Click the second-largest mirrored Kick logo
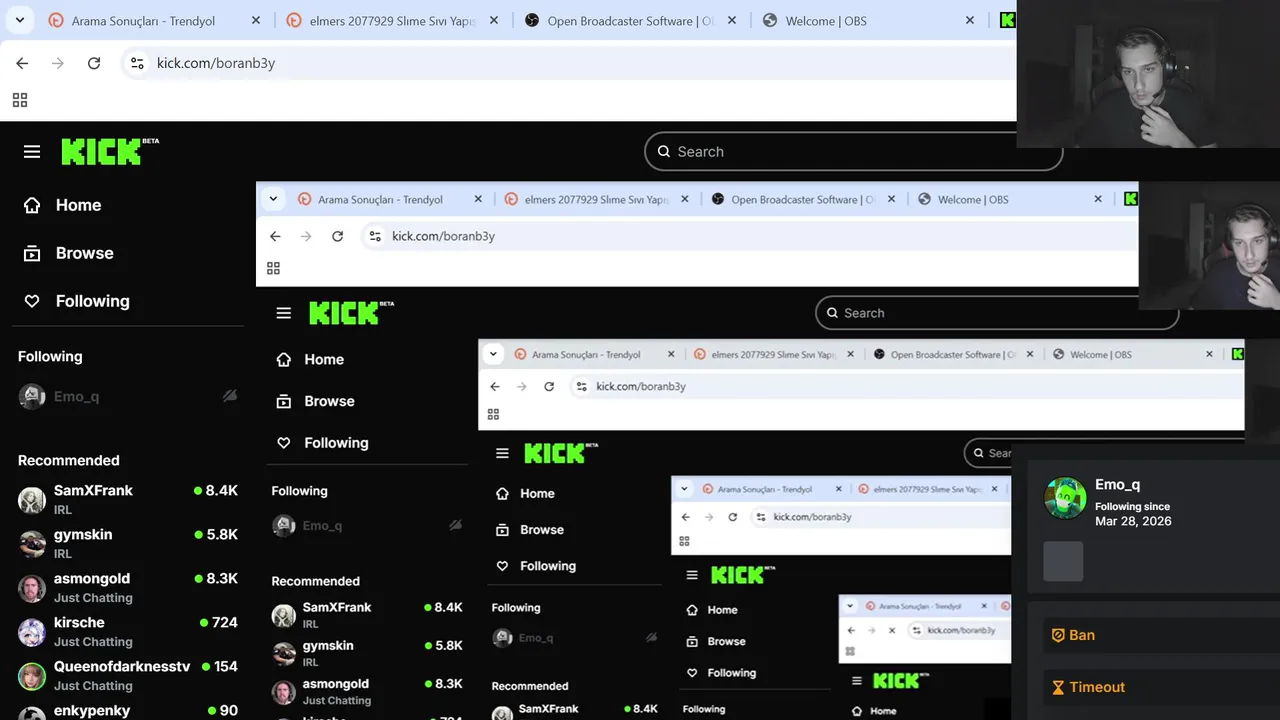 click(350, 313)
